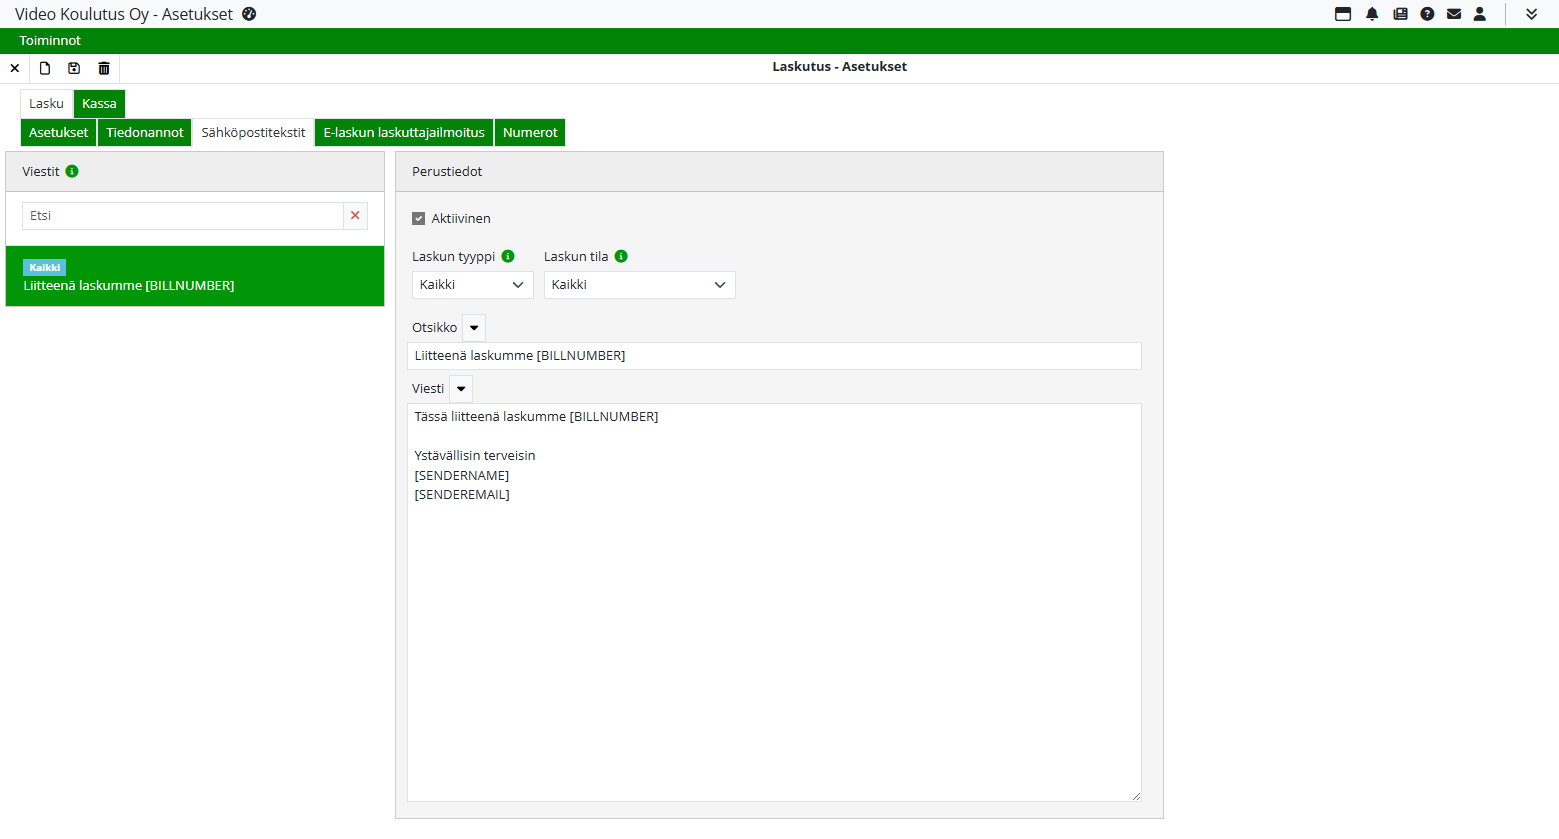Clear the Etsi search with red X

(355, 216)
